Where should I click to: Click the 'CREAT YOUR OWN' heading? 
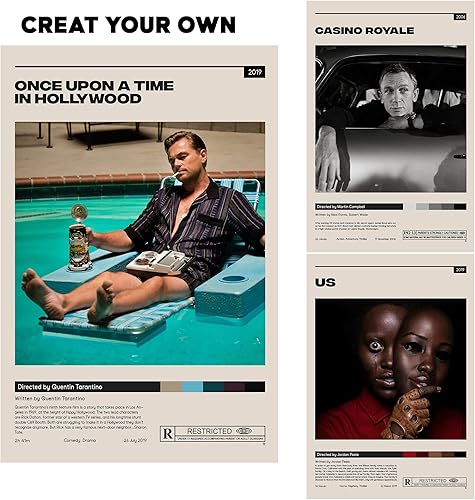point(128,25)
